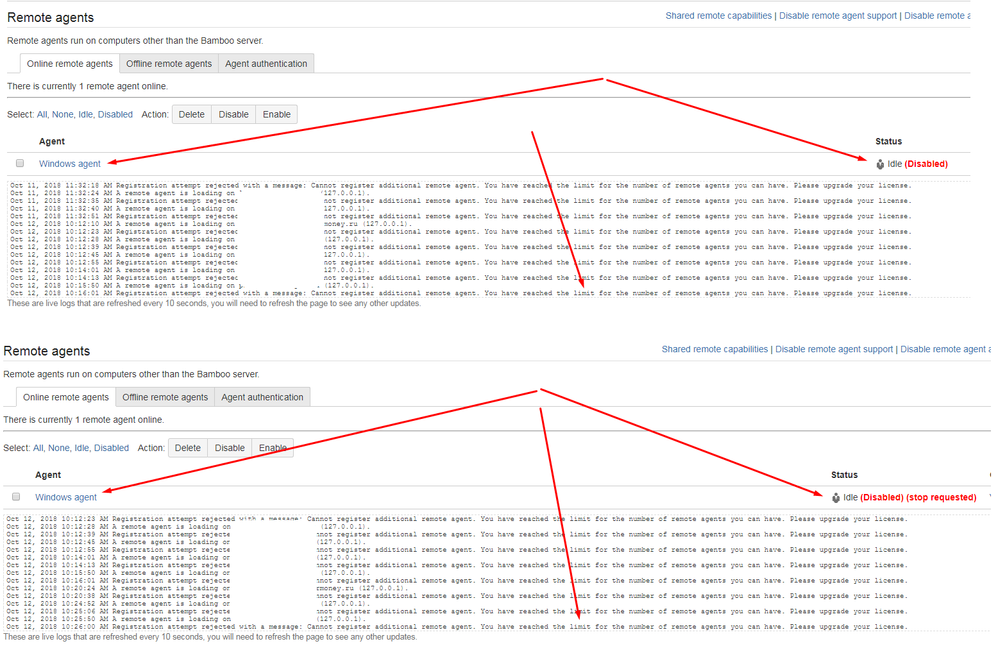Screen dimensions: 998x666
Task: Click log line 'Oct 11, 2018 11:32:40 AM'
Action: [190, 209]
